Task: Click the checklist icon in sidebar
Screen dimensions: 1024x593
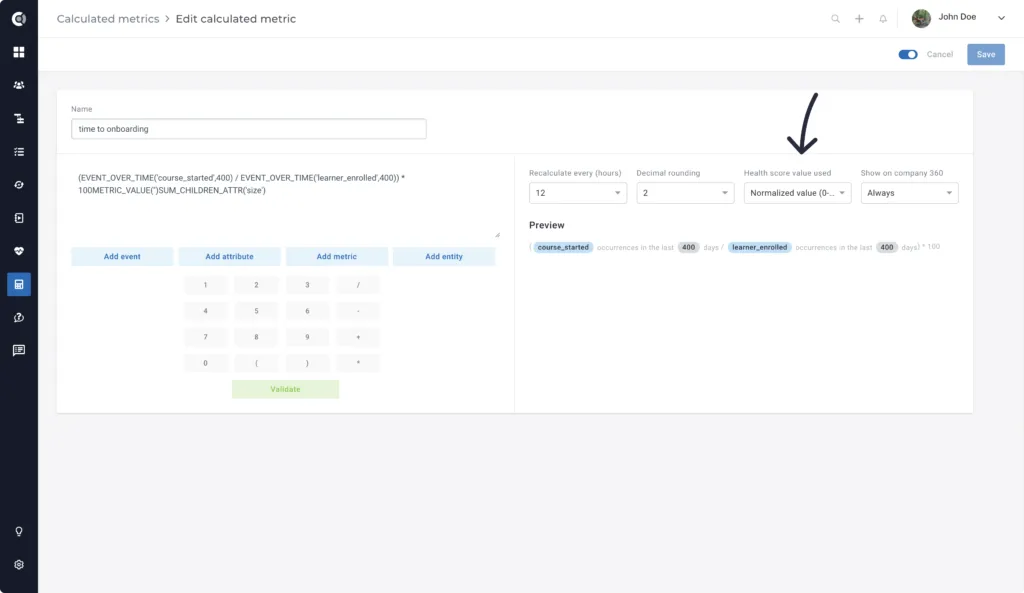Action: click(x=19, y=152)
